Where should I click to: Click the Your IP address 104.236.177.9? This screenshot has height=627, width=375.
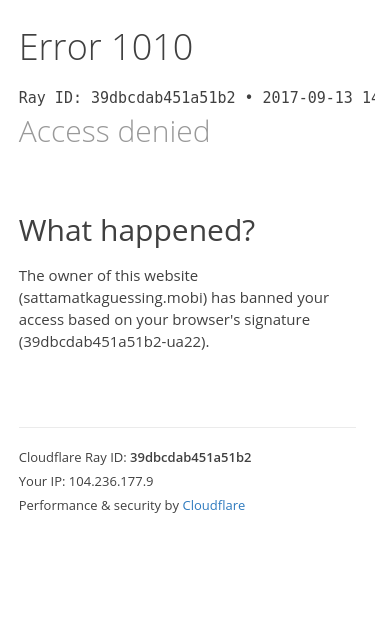(111, 481)
